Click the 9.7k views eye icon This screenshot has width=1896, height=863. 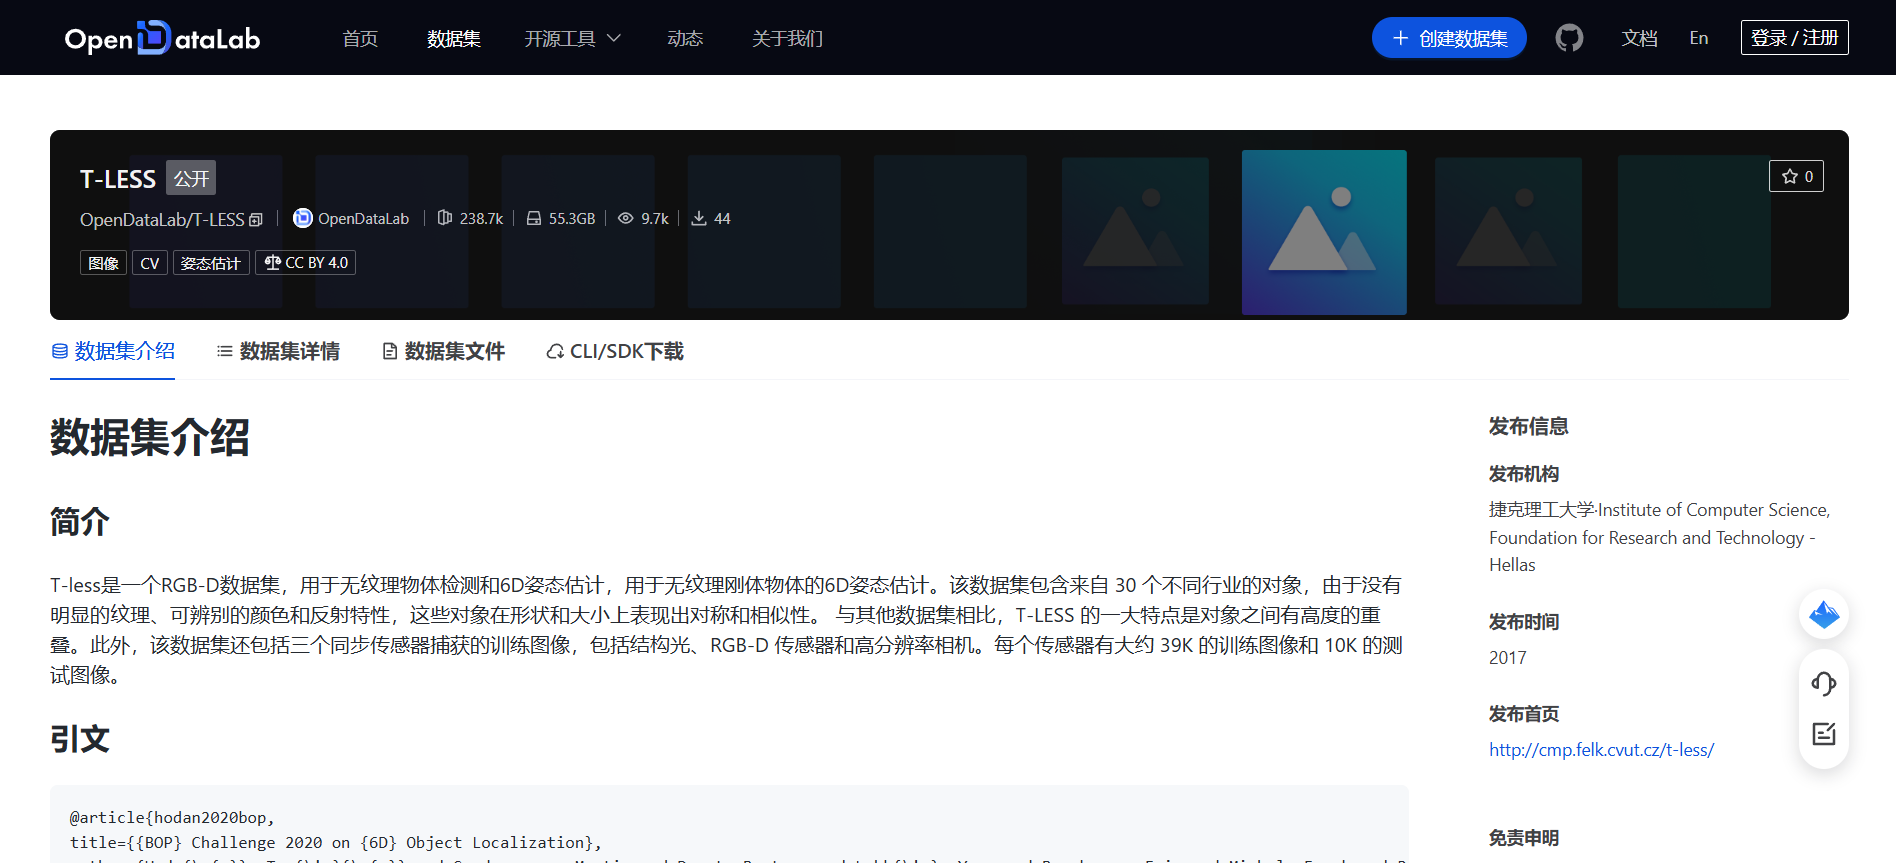coord(626,218)
